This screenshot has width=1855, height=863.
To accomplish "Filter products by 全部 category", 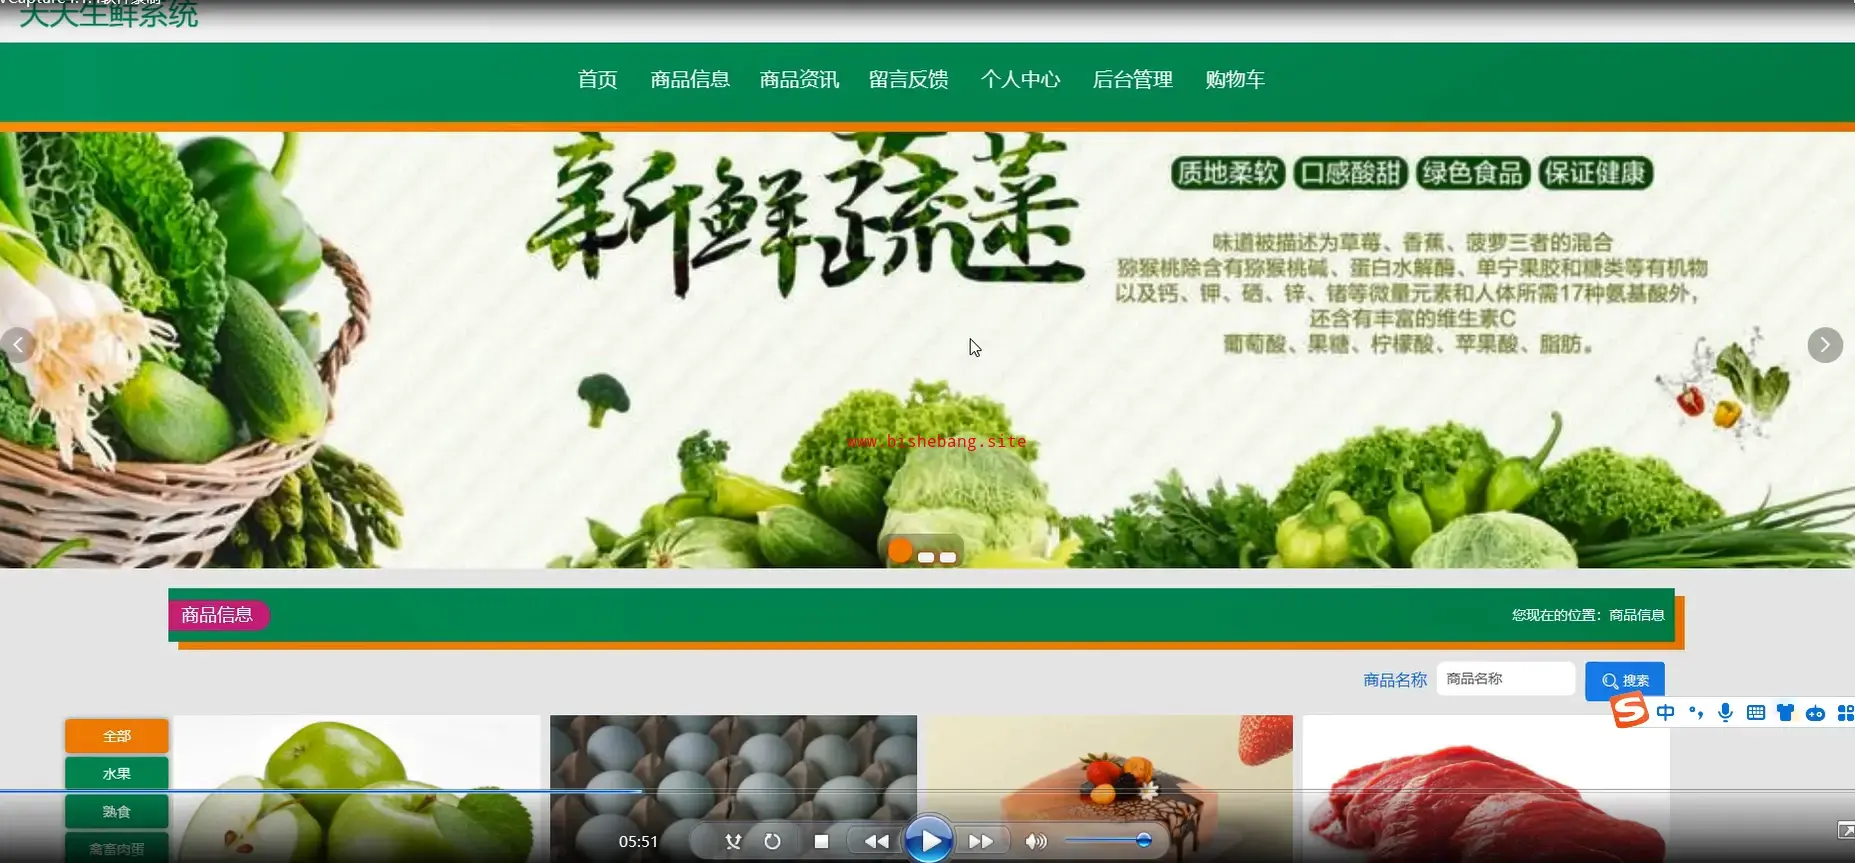I will tap(117, 736).
